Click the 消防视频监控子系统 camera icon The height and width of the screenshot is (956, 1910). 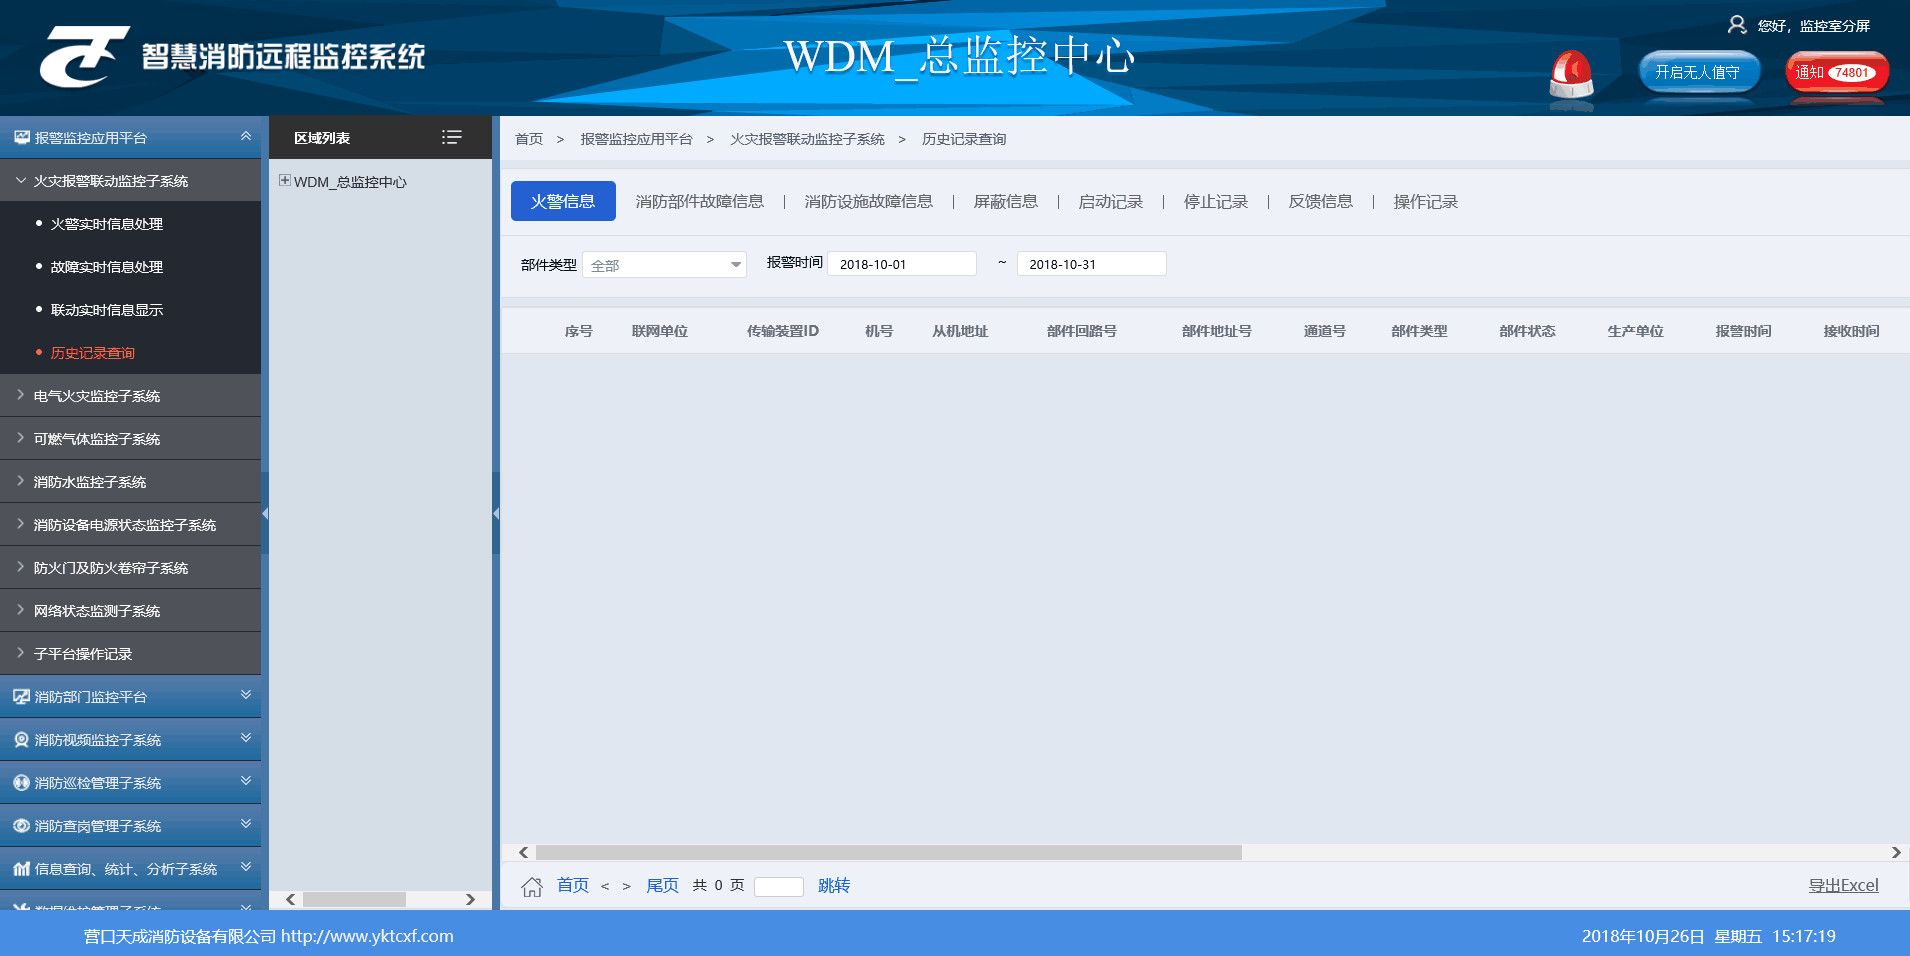[21, 740]
